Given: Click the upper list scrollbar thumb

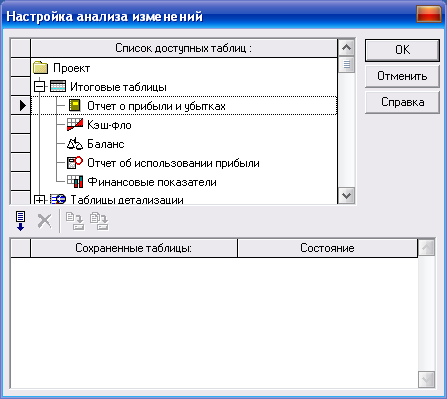Looking at the screenshot, I should [347, 65].
